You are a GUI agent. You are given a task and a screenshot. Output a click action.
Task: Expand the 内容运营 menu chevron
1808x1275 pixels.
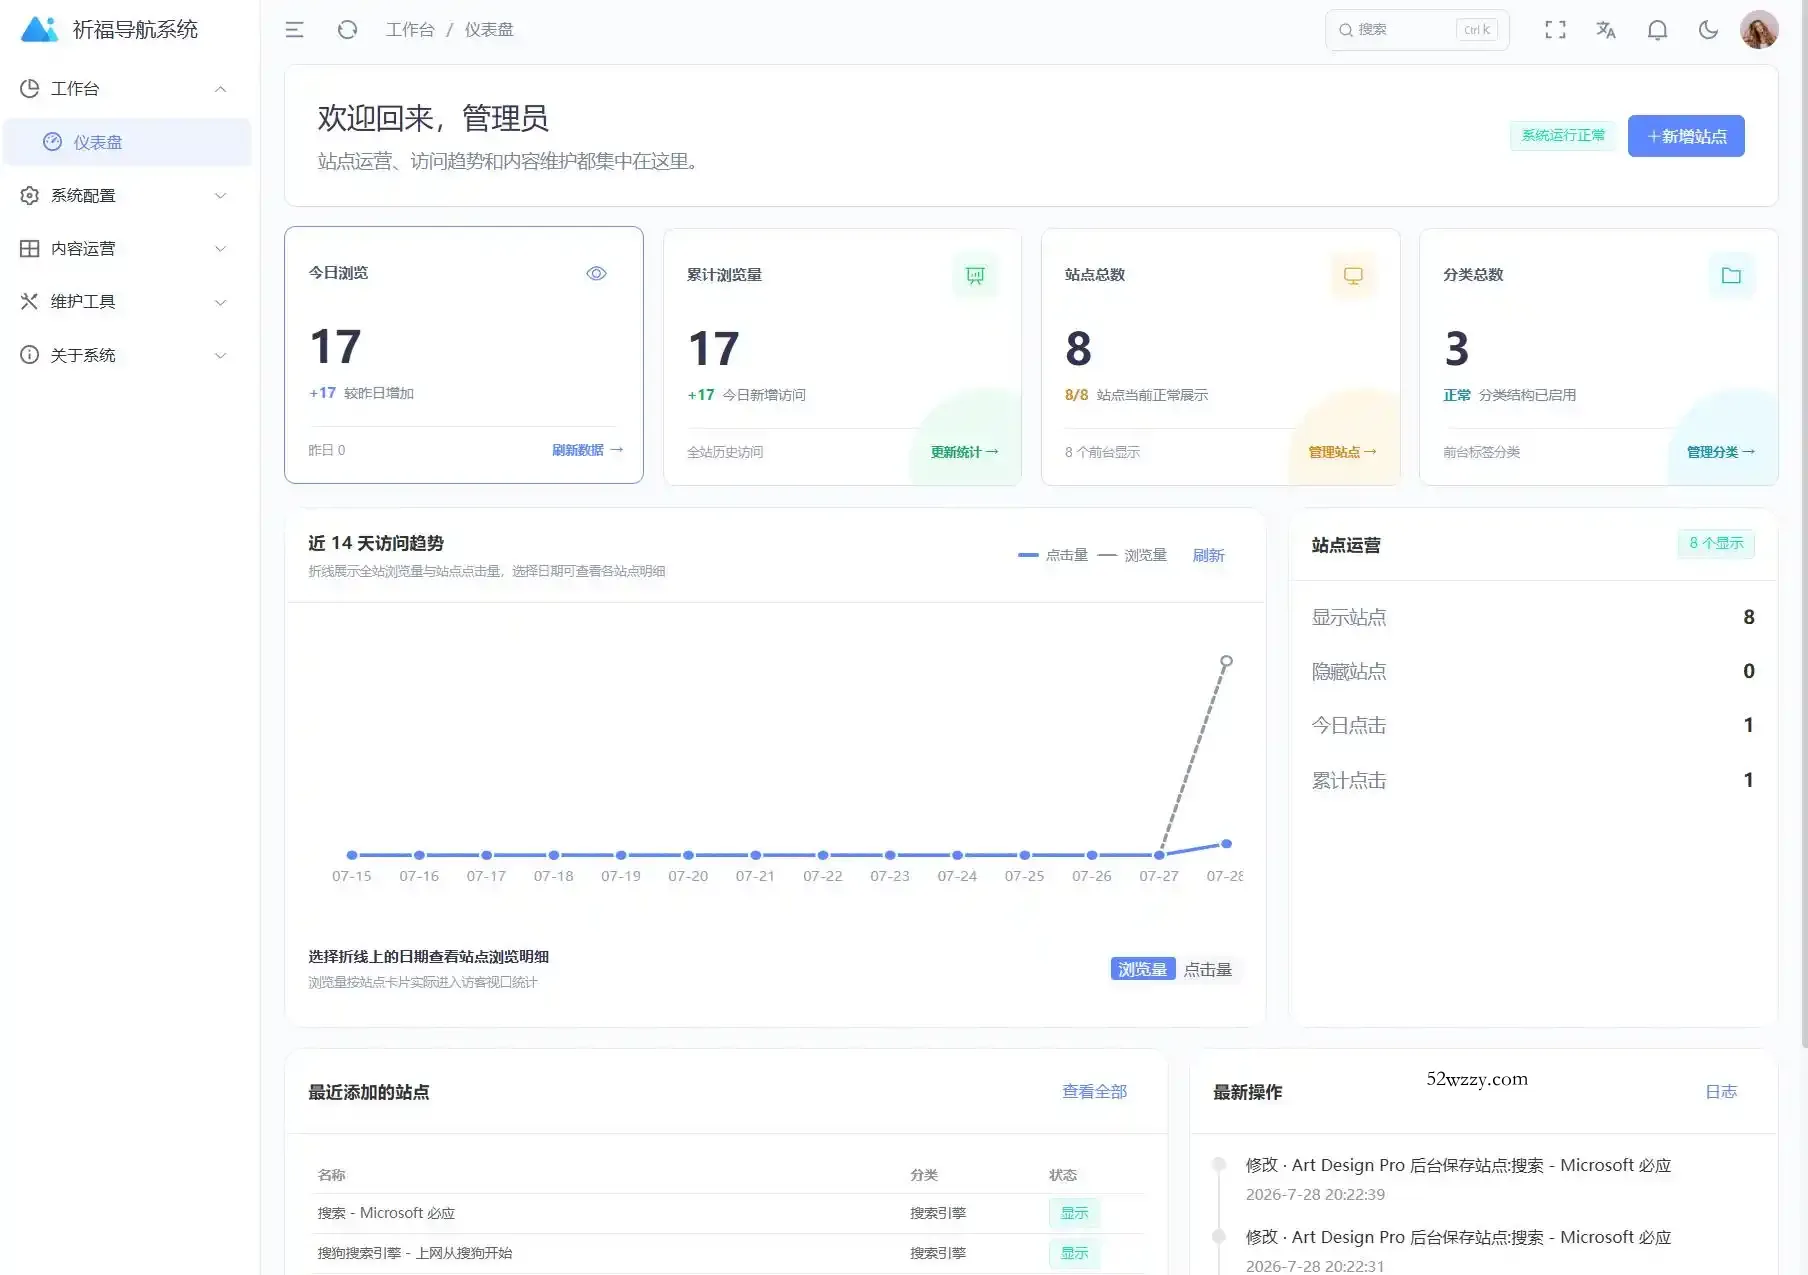[x=221, y=248]
